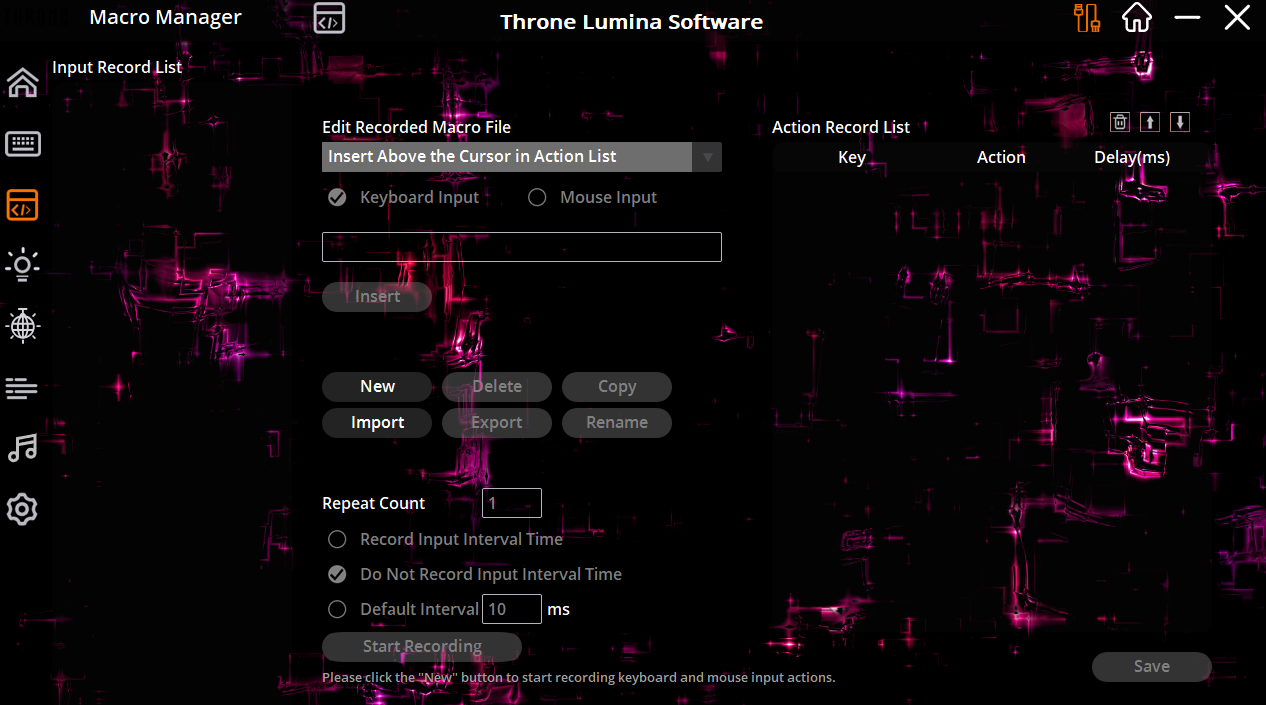
Task: Click the Export button
Action: pyautogui.click(x=497, y=423)
